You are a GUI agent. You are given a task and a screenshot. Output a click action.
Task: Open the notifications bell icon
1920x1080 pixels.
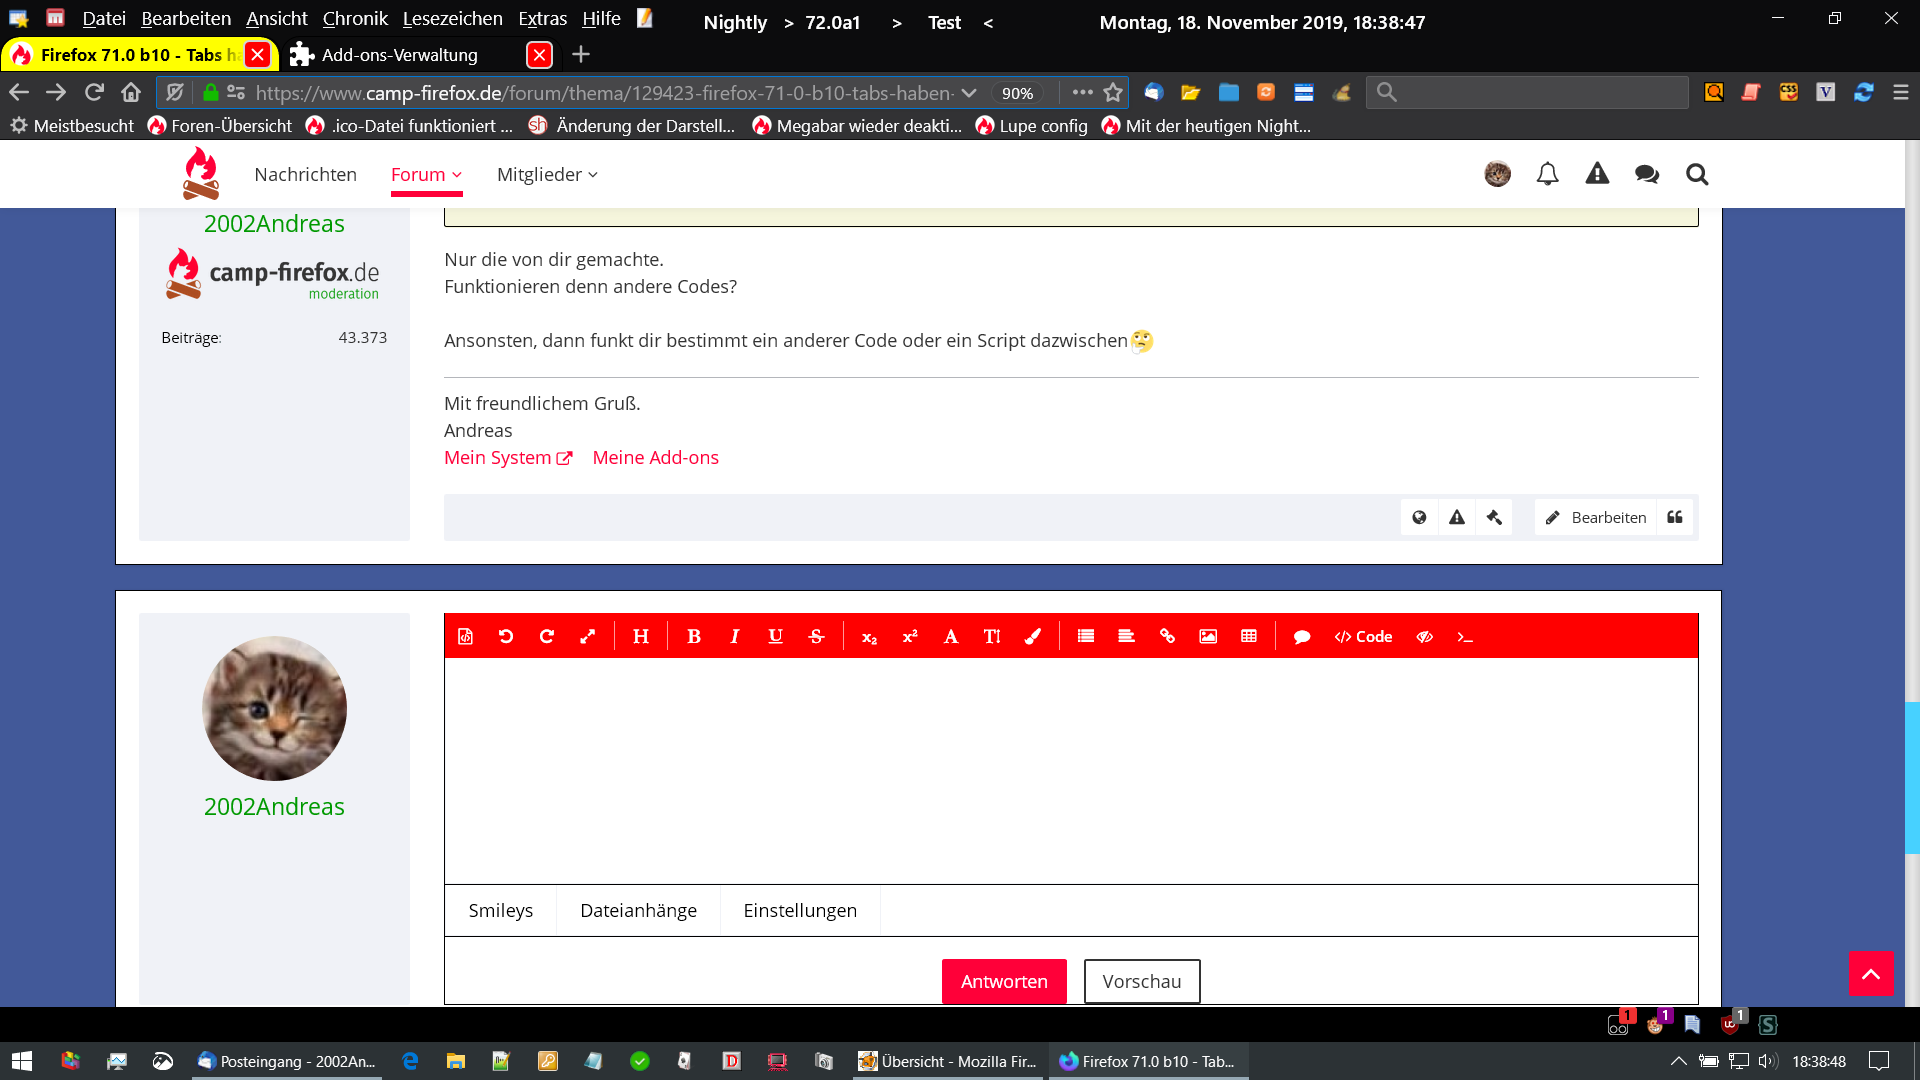tap(1547, 175)
